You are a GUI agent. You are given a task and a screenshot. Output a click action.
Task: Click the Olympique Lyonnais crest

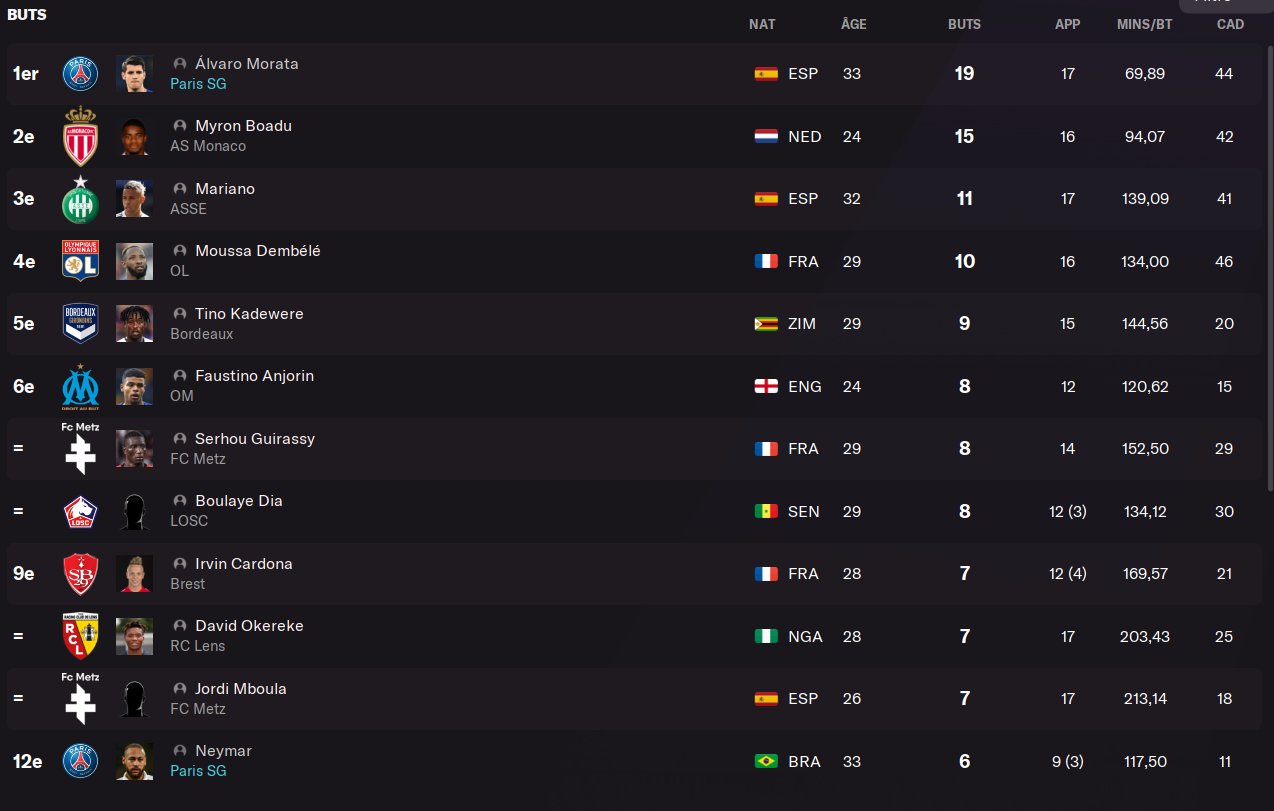click(x=81, y=261)
